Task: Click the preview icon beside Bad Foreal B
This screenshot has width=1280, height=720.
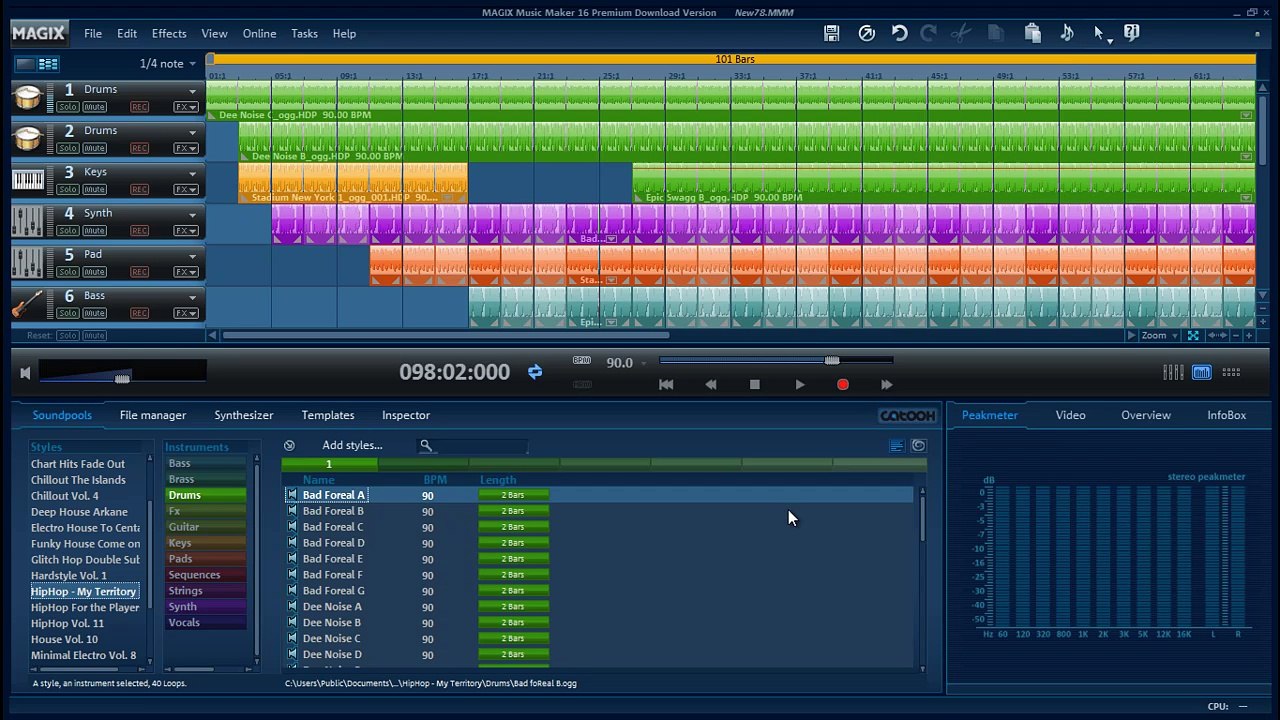Action: 292,510
